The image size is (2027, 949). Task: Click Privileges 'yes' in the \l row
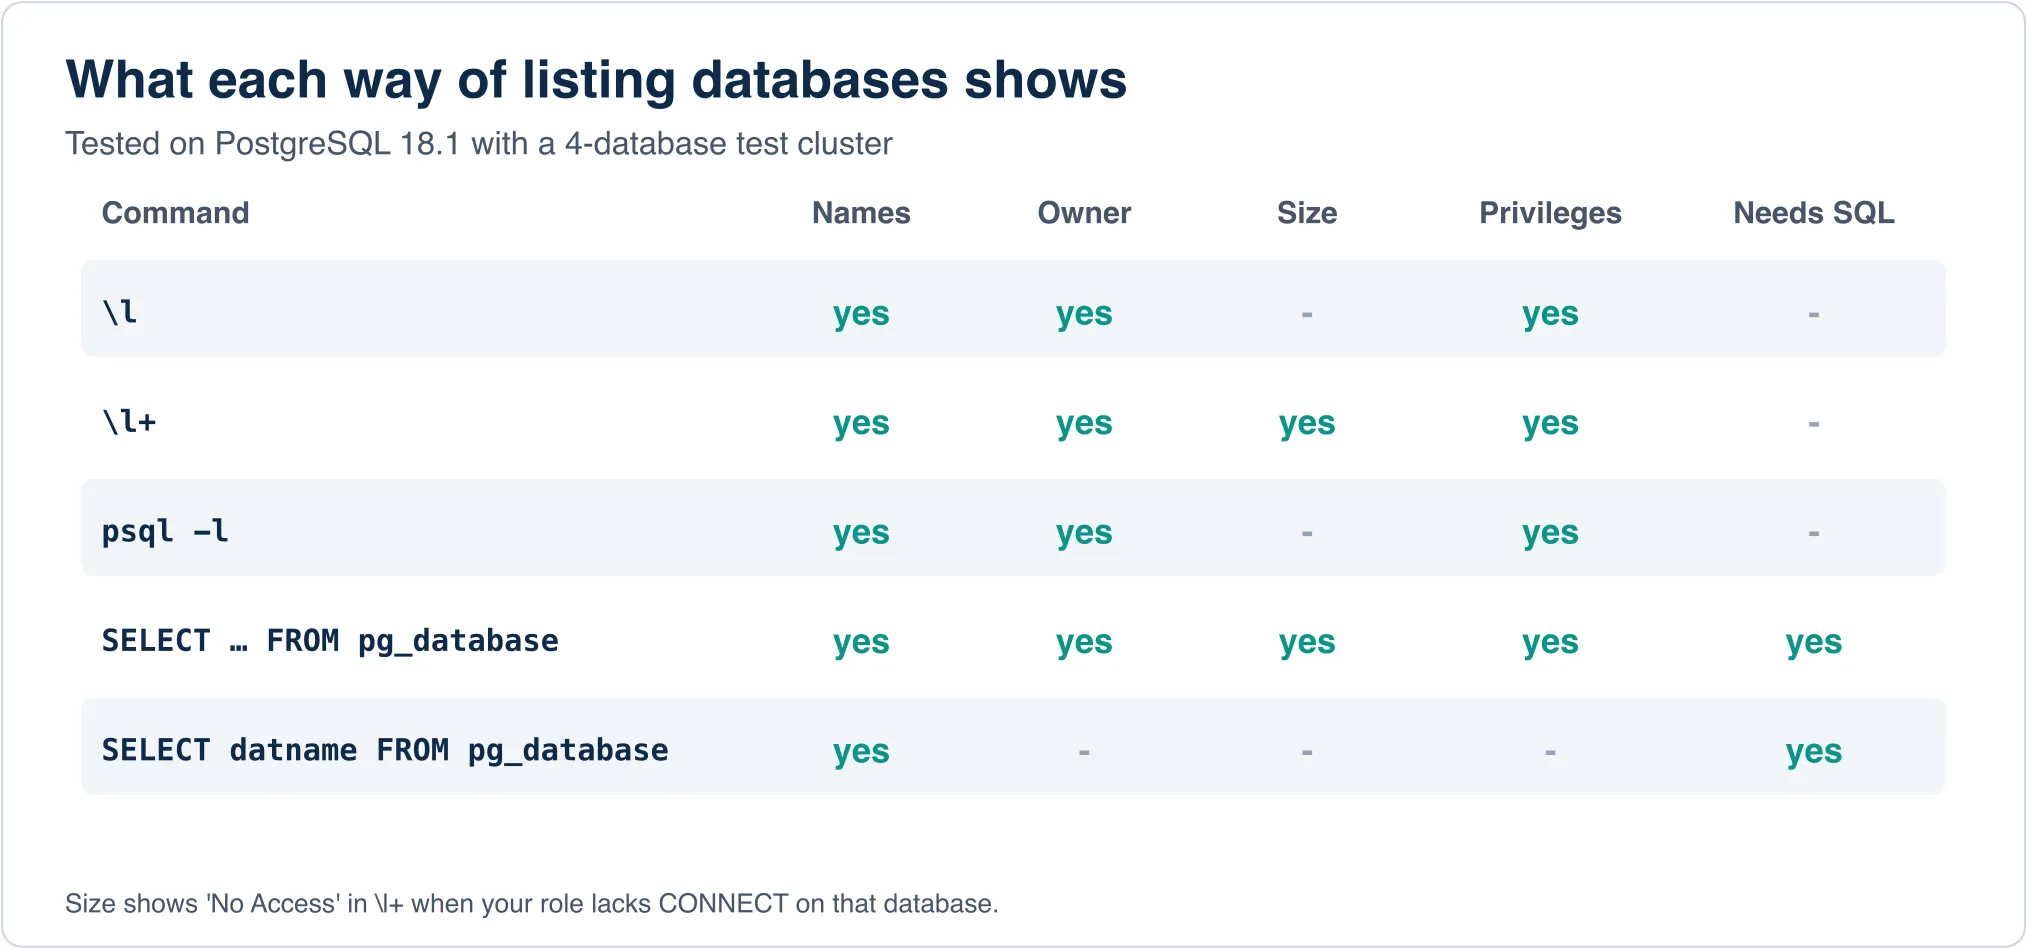pos(1550,314)
